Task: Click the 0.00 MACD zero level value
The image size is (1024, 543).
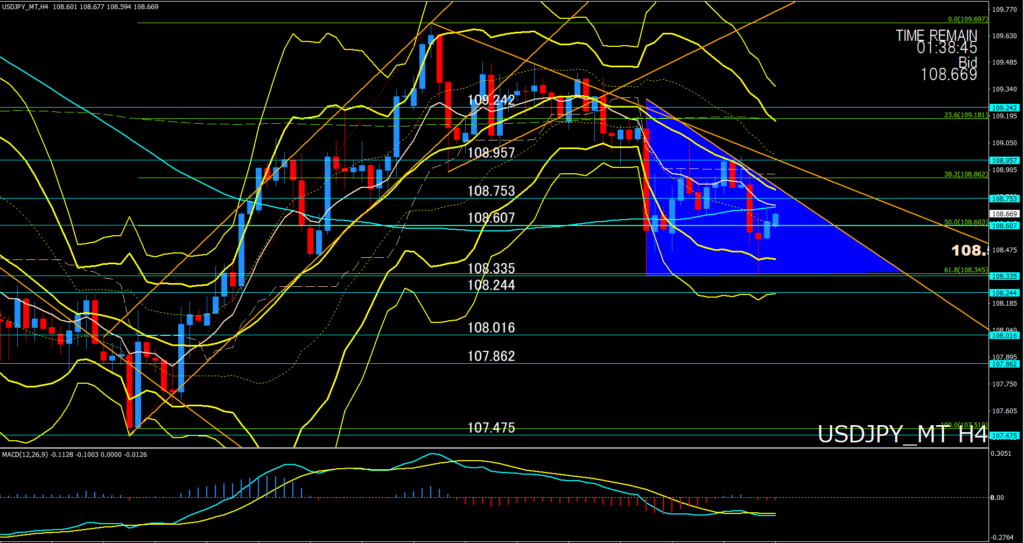Action: point(999,497)
